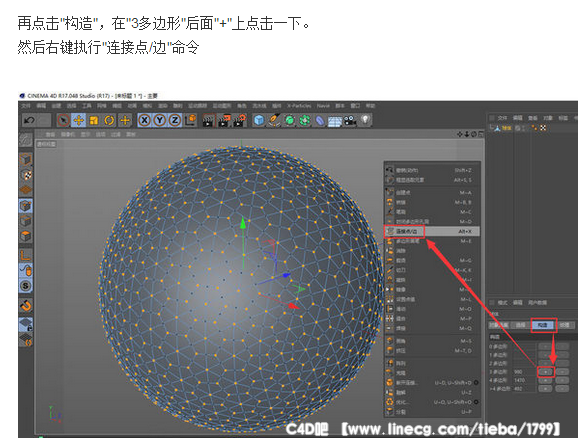Choose the M~S bevel entry

point(432,341)
